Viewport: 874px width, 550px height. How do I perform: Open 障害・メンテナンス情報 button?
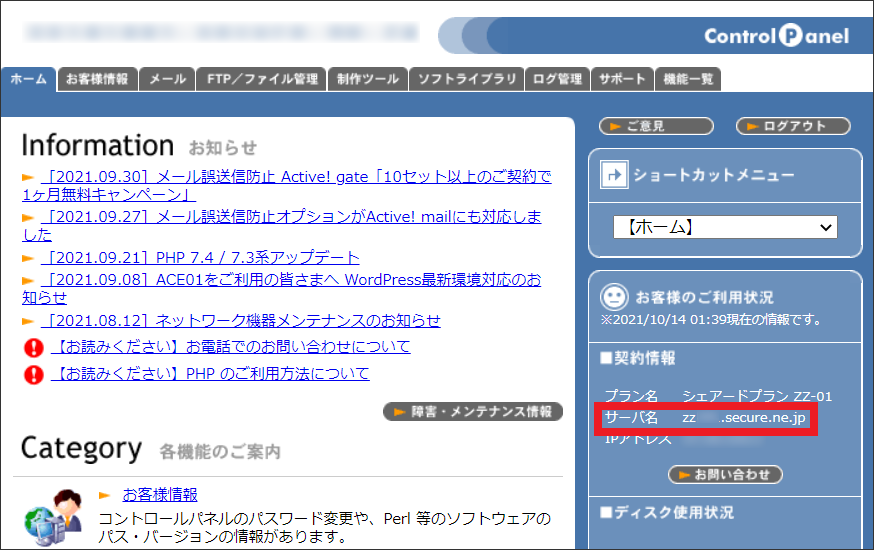[473, 411]
